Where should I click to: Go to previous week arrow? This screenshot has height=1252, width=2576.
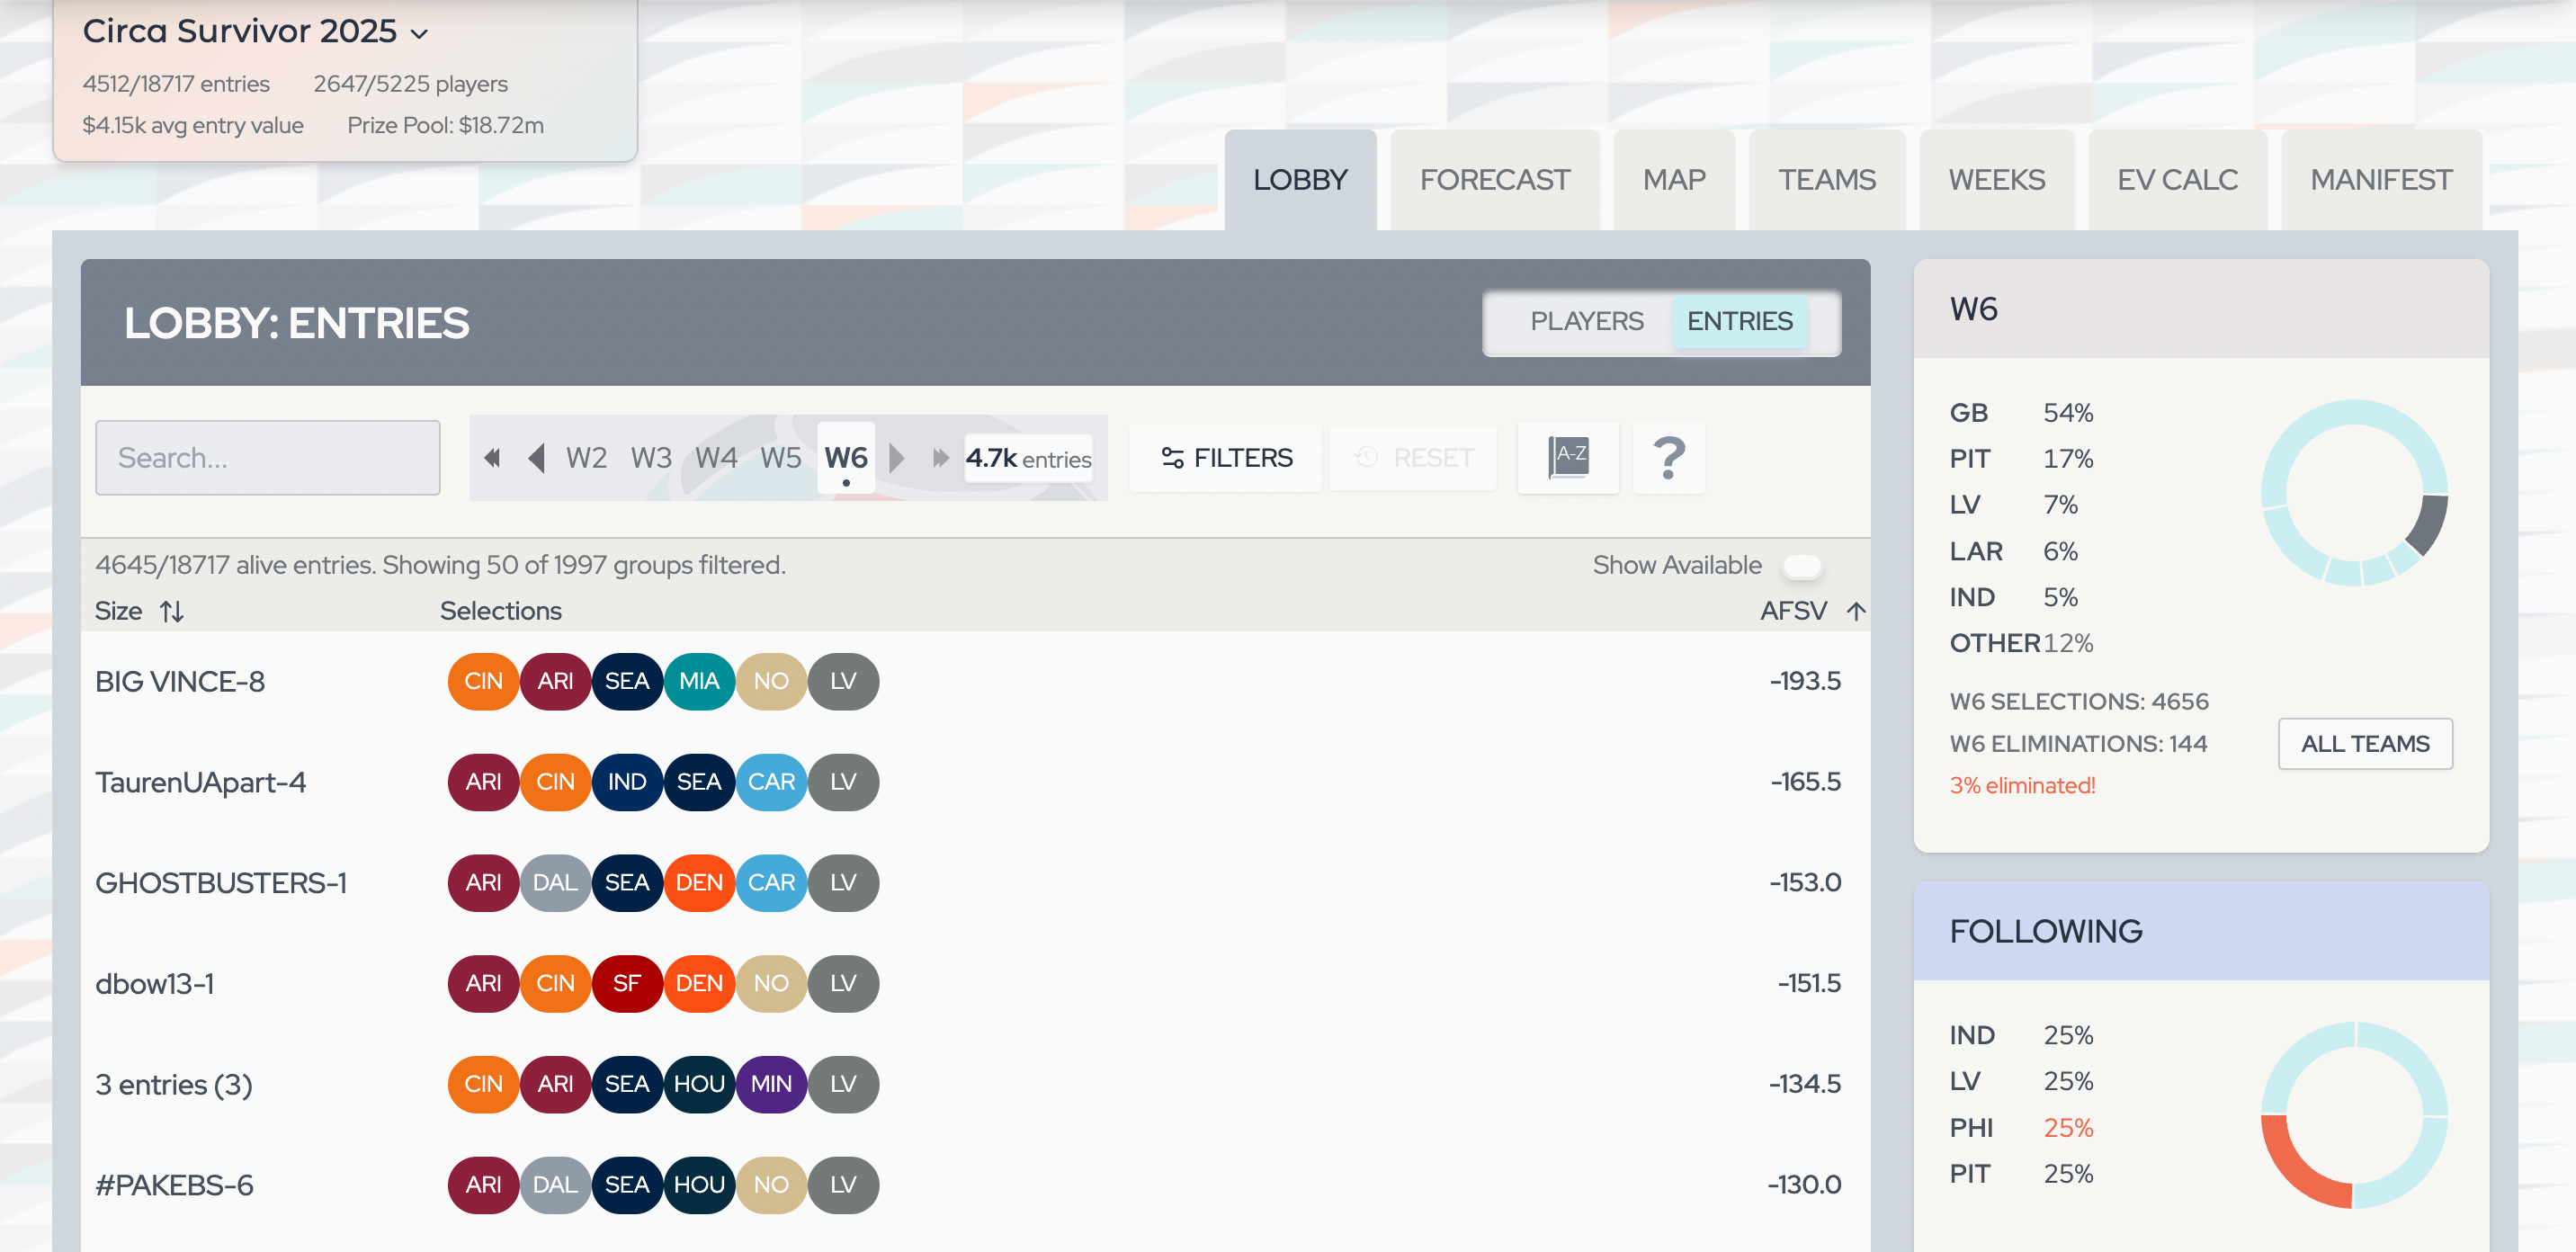(536, 458)
